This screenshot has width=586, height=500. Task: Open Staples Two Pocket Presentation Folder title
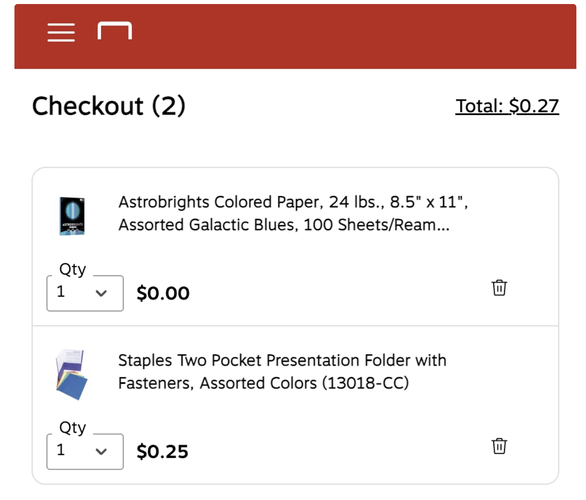pyautogui.click(x=282, y=372)
